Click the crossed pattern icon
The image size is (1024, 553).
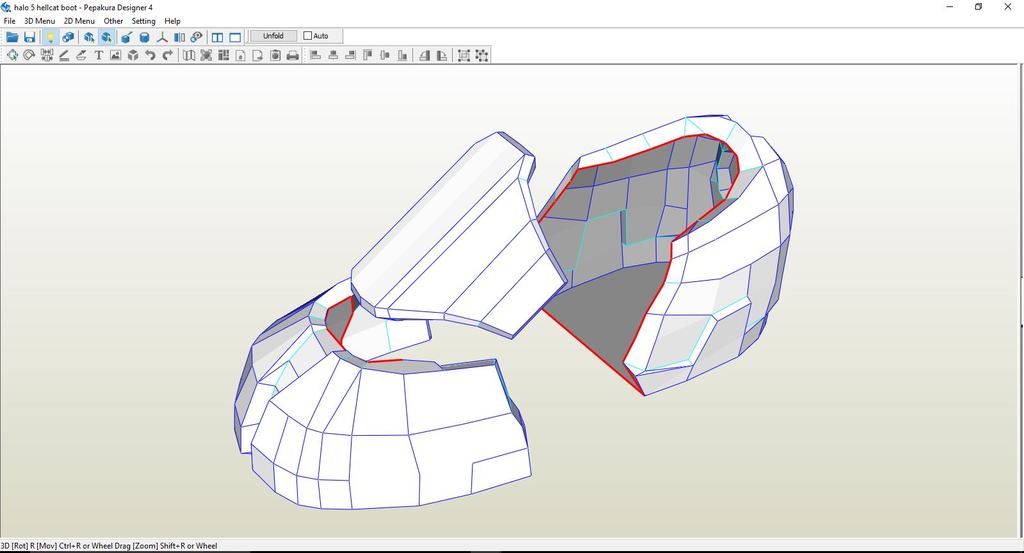pos(206,55)
